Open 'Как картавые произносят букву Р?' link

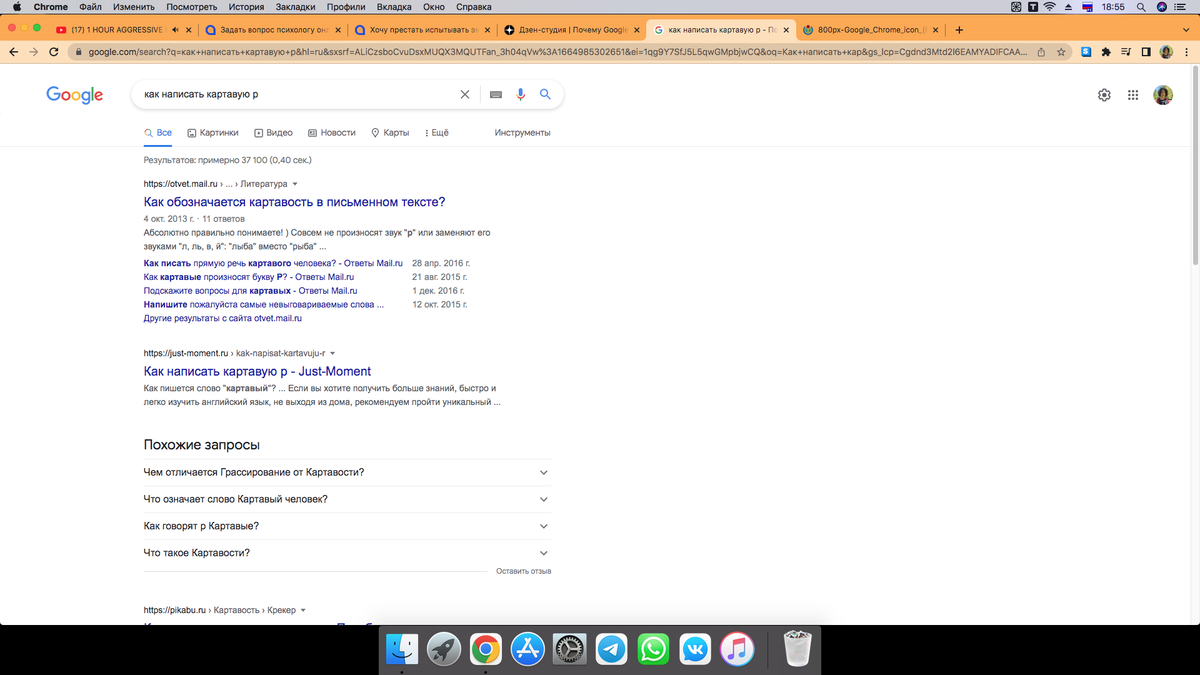pyautogui.click(x=249, y=276)
